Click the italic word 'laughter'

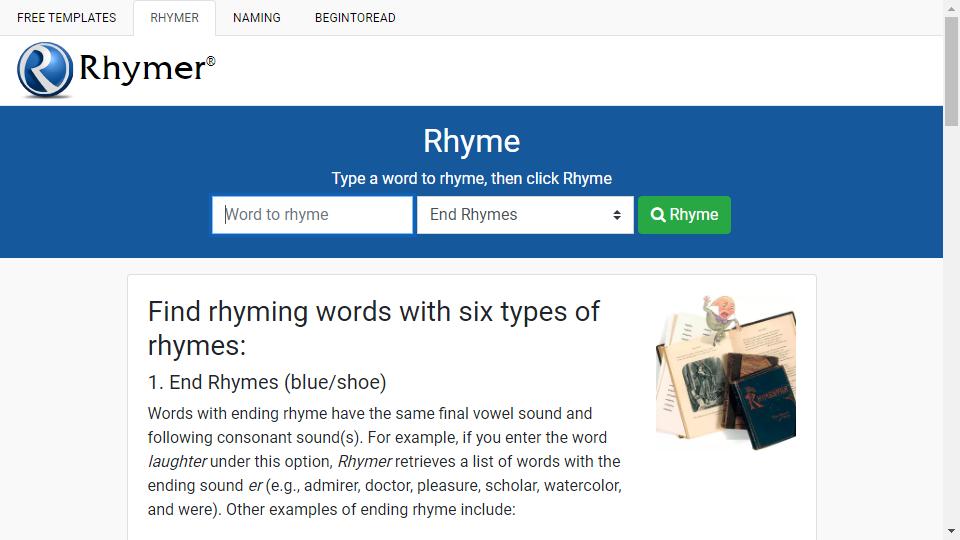pos(177,461)
